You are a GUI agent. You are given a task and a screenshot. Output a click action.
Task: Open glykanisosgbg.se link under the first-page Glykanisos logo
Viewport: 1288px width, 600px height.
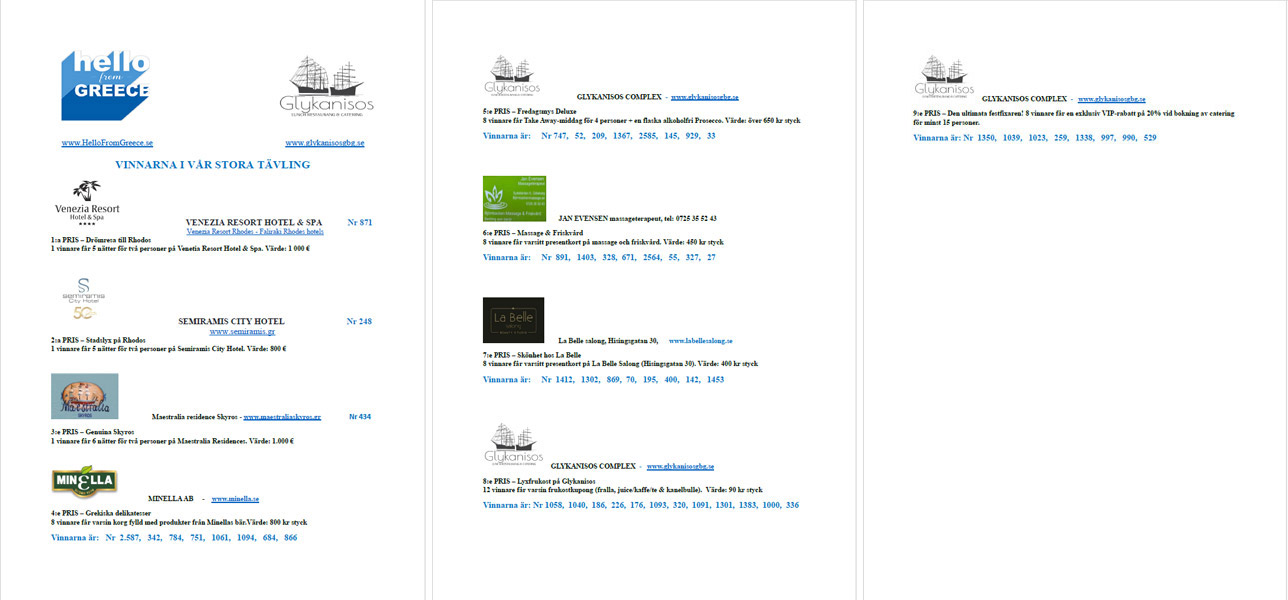coord(327,143)
